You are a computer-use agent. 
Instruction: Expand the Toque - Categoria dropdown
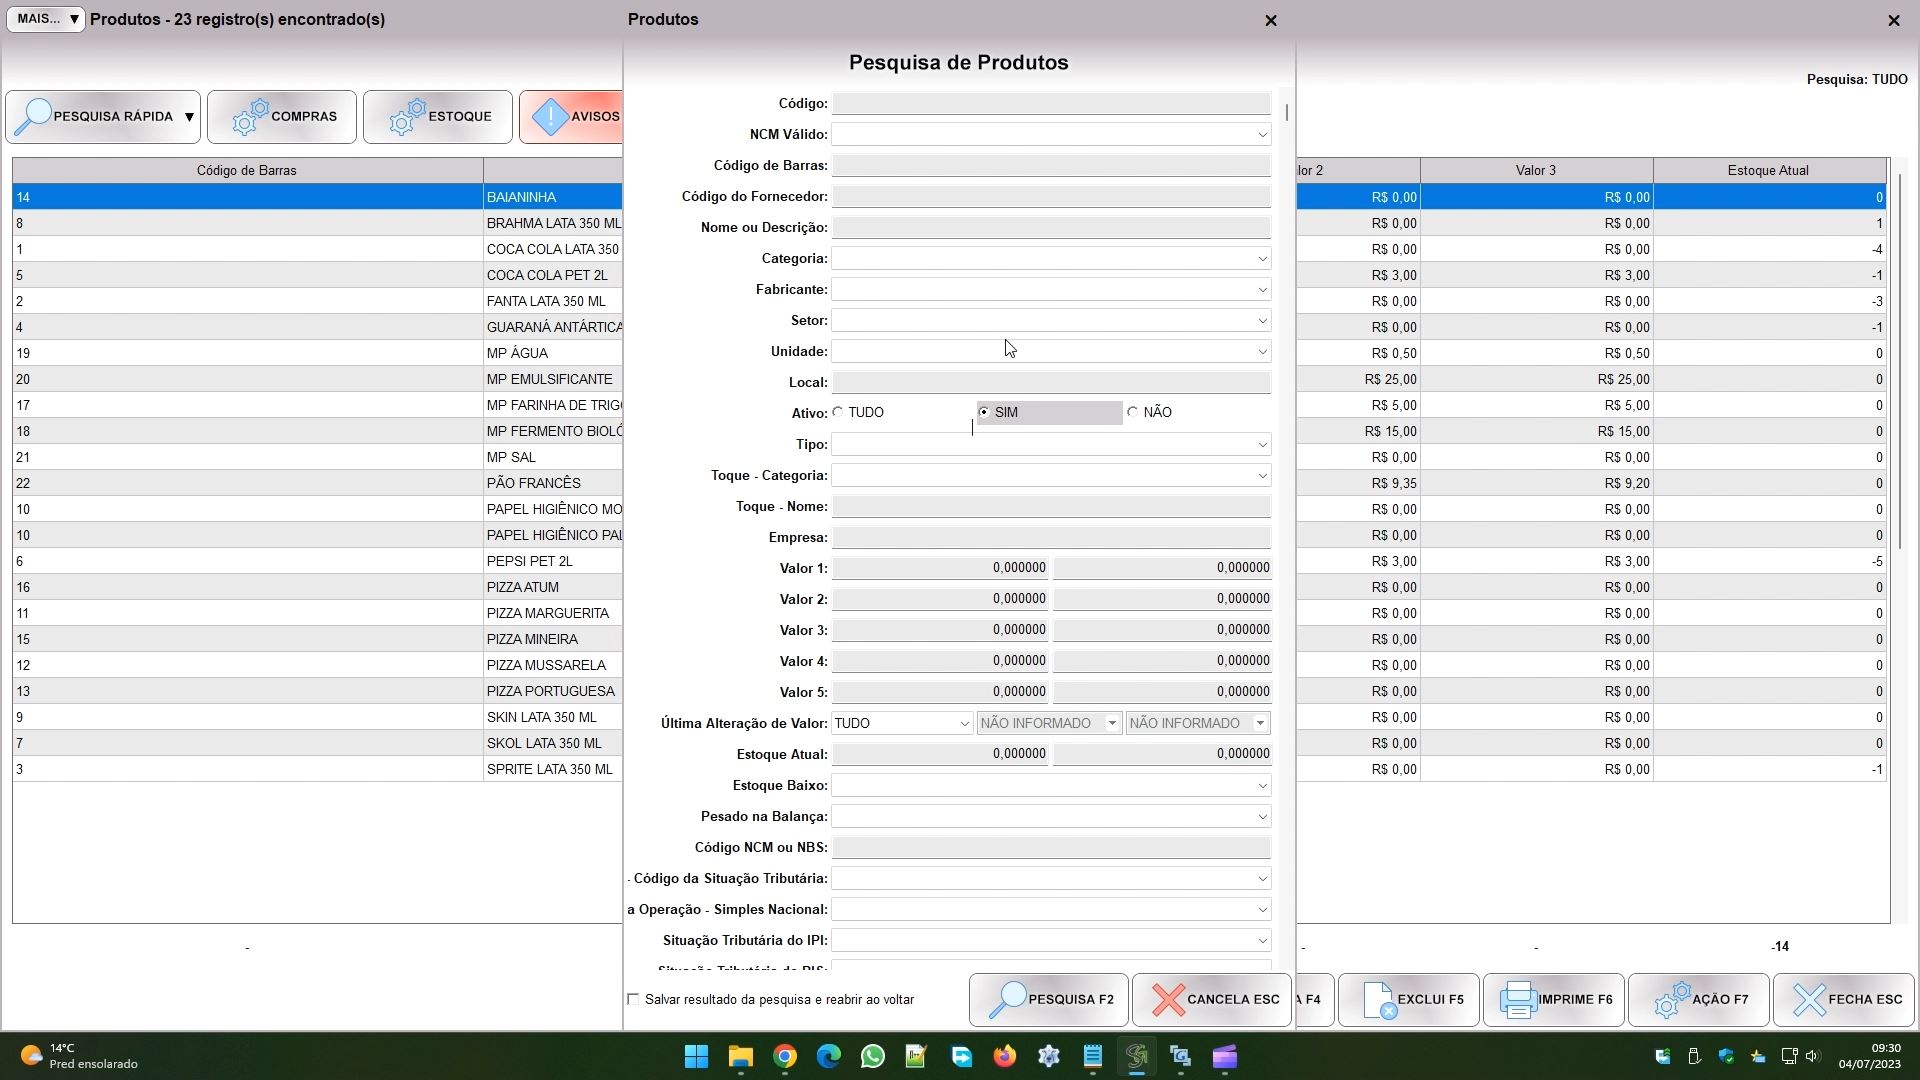1262,475
